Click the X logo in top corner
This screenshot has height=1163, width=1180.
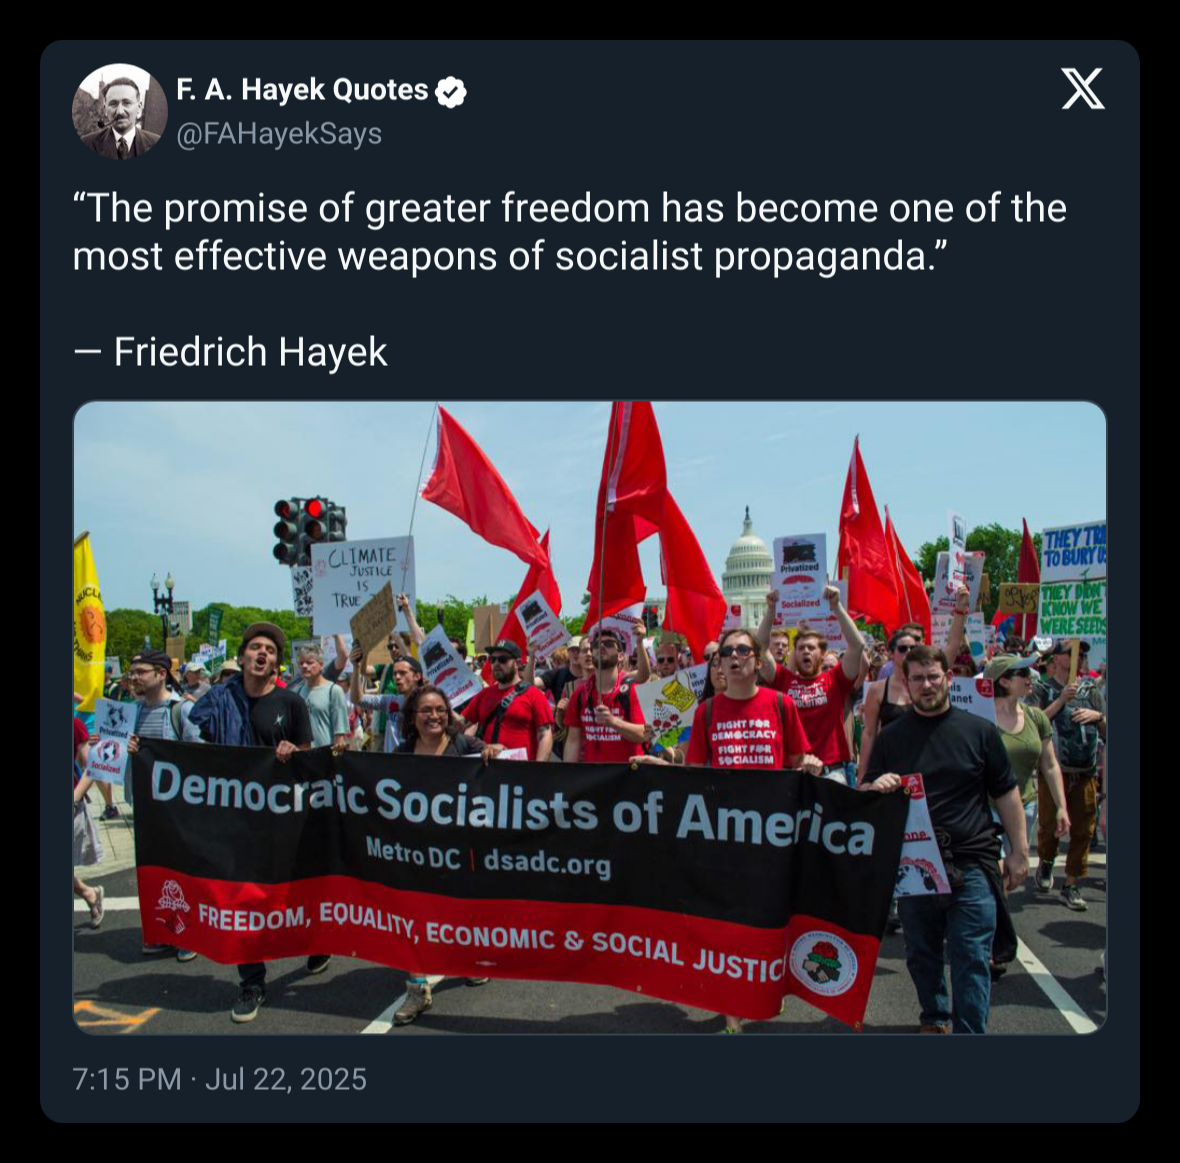(1083, 89)
